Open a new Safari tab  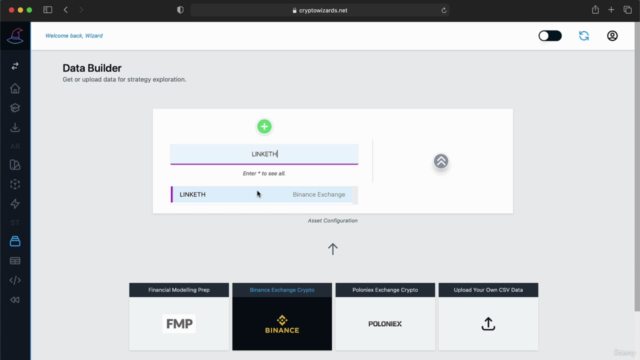611,10
